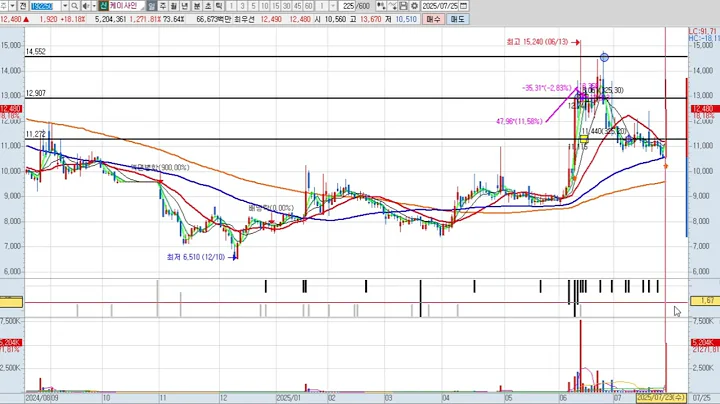
Task: Click the stock name 케이사인 field
Action: (x=126, y=6)
